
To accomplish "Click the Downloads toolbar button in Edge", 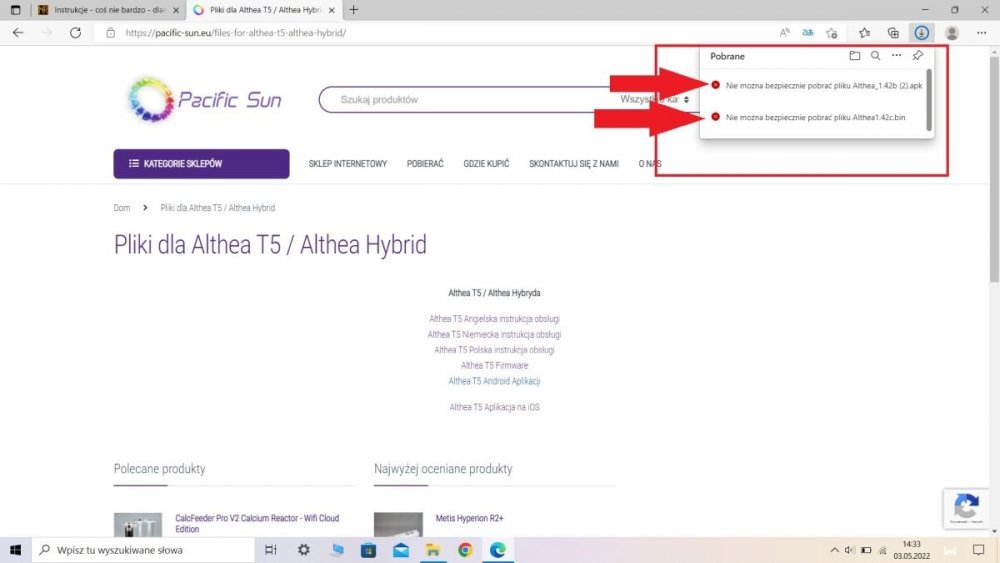I will point(921,33).
